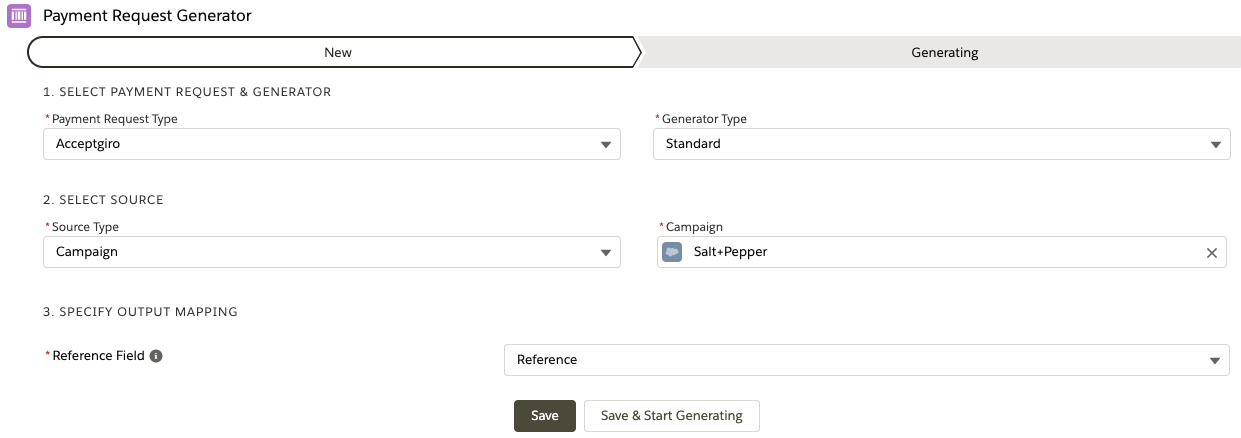Click the Specify Output Mapping section heading

tap(140, 312)
